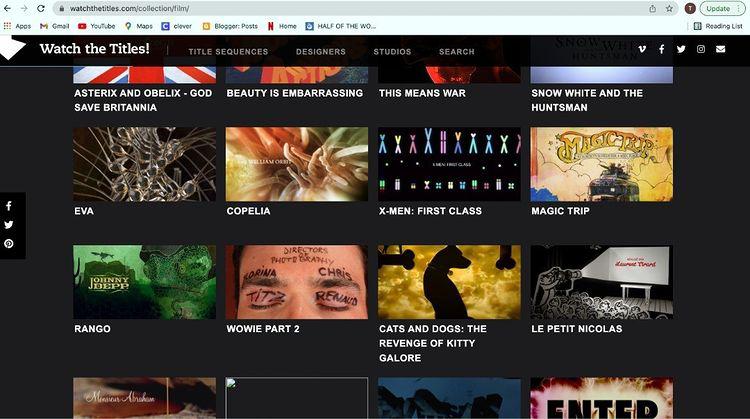Click the broken image thumbnail at bottom
Screen dimensions: 750x419
[x=297, y=398]
